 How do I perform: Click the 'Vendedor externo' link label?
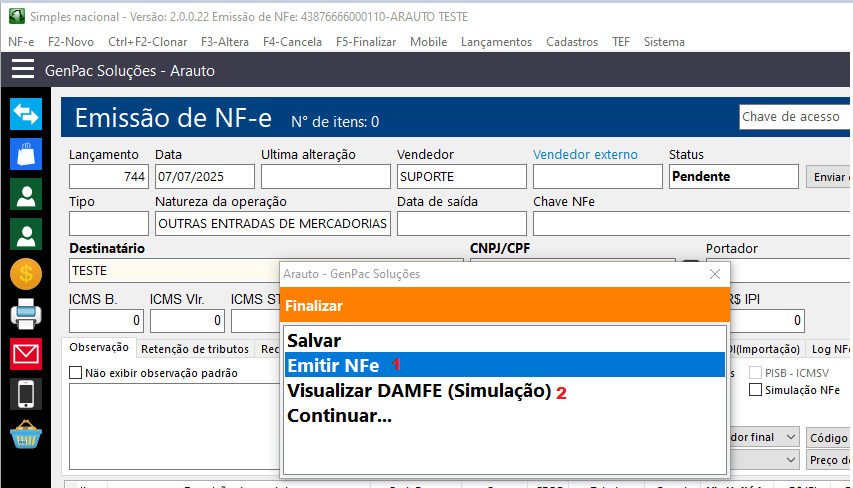[584, 154]
